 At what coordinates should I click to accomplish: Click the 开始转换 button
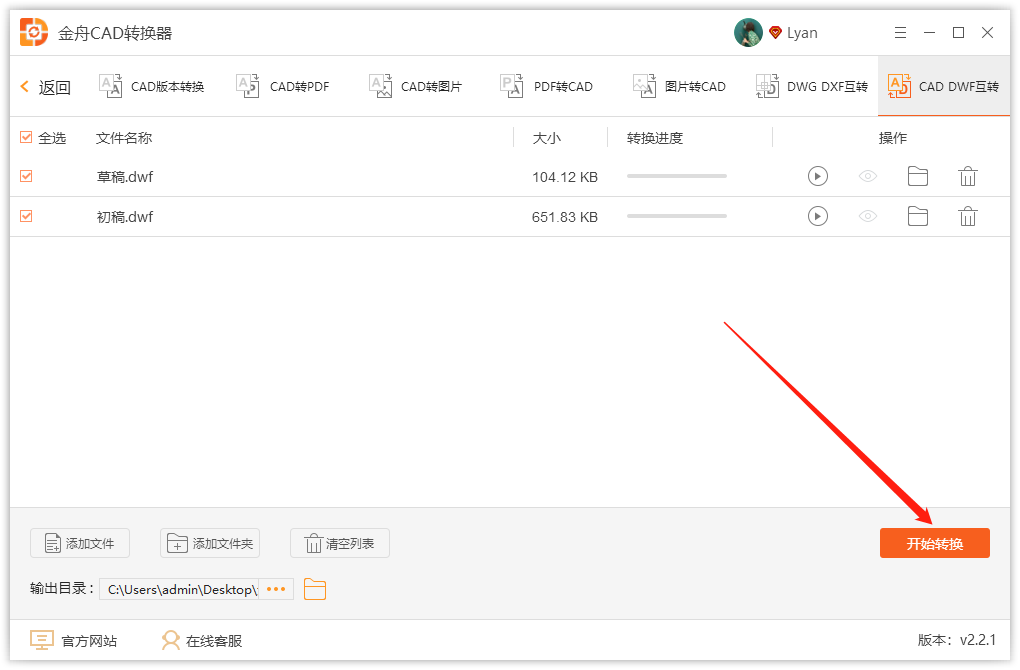934,543
